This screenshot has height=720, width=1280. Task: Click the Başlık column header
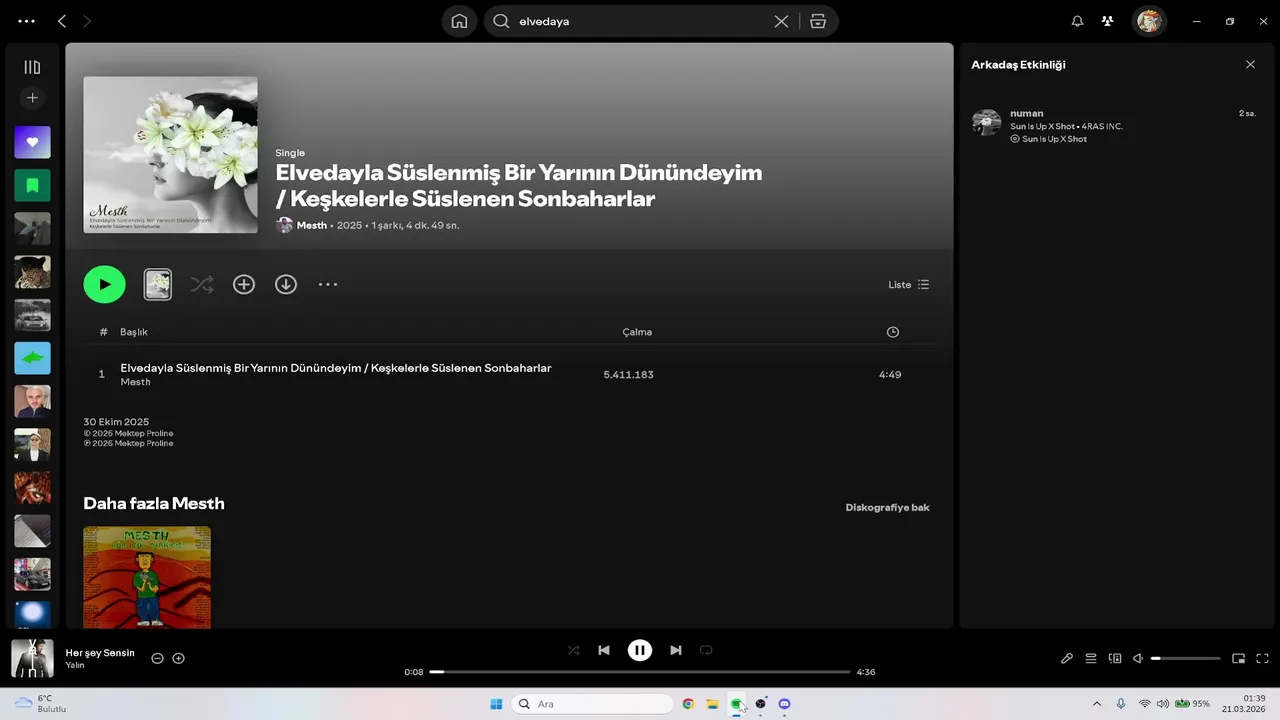pyautogui.click(x=134, y=332)
